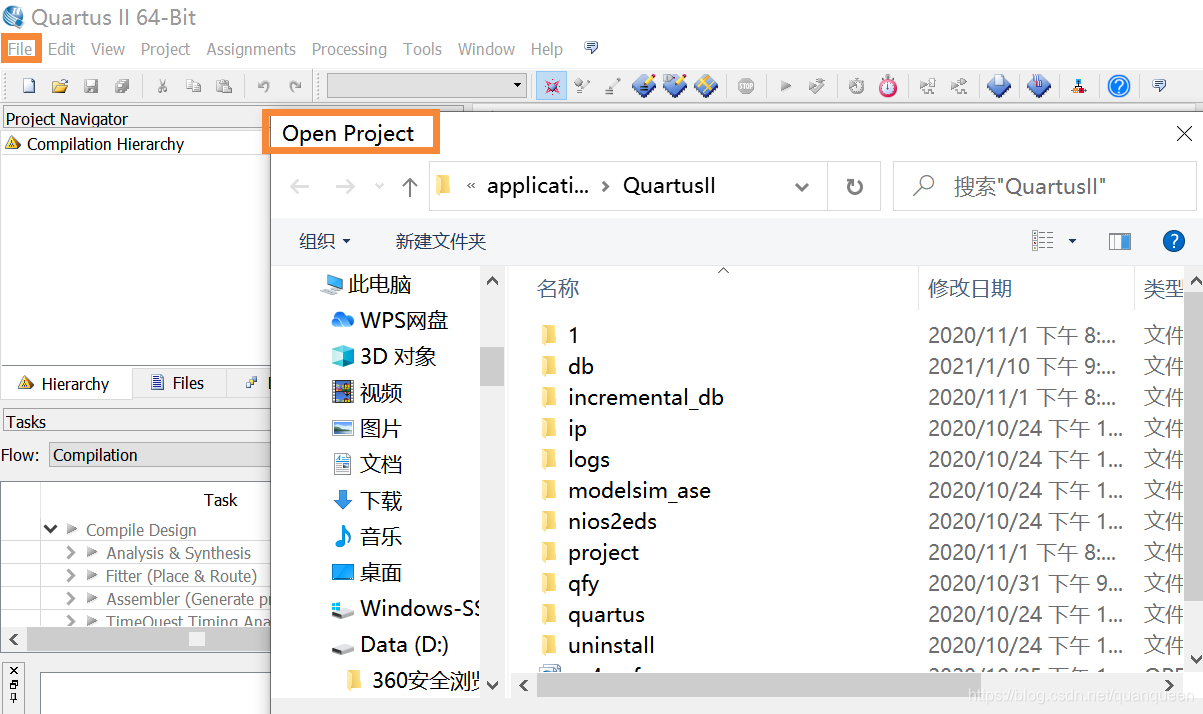Click the search QuartusII input field
This screenshot has width=1203, height=714.
pyautogui.click(x=1046, y=186)
